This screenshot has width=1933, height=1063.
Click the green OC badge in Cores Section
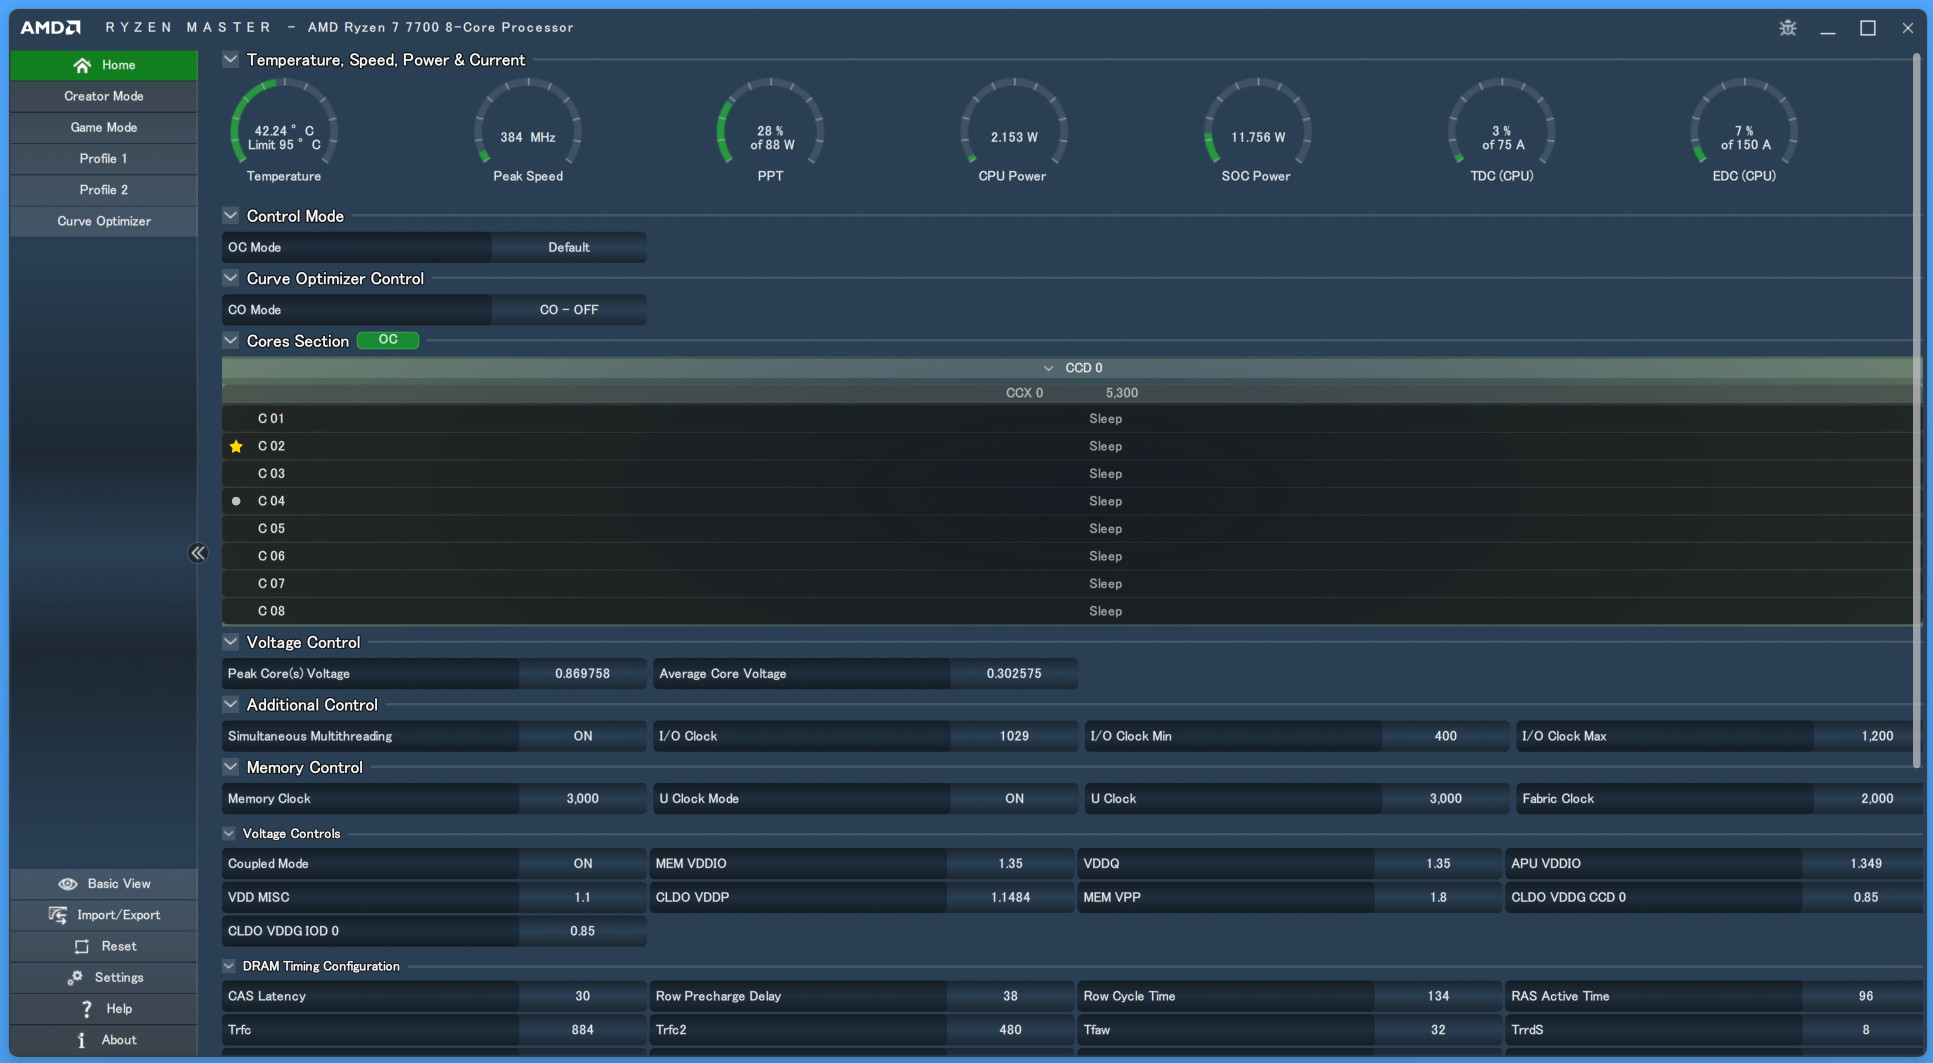[x=388, y=340]
